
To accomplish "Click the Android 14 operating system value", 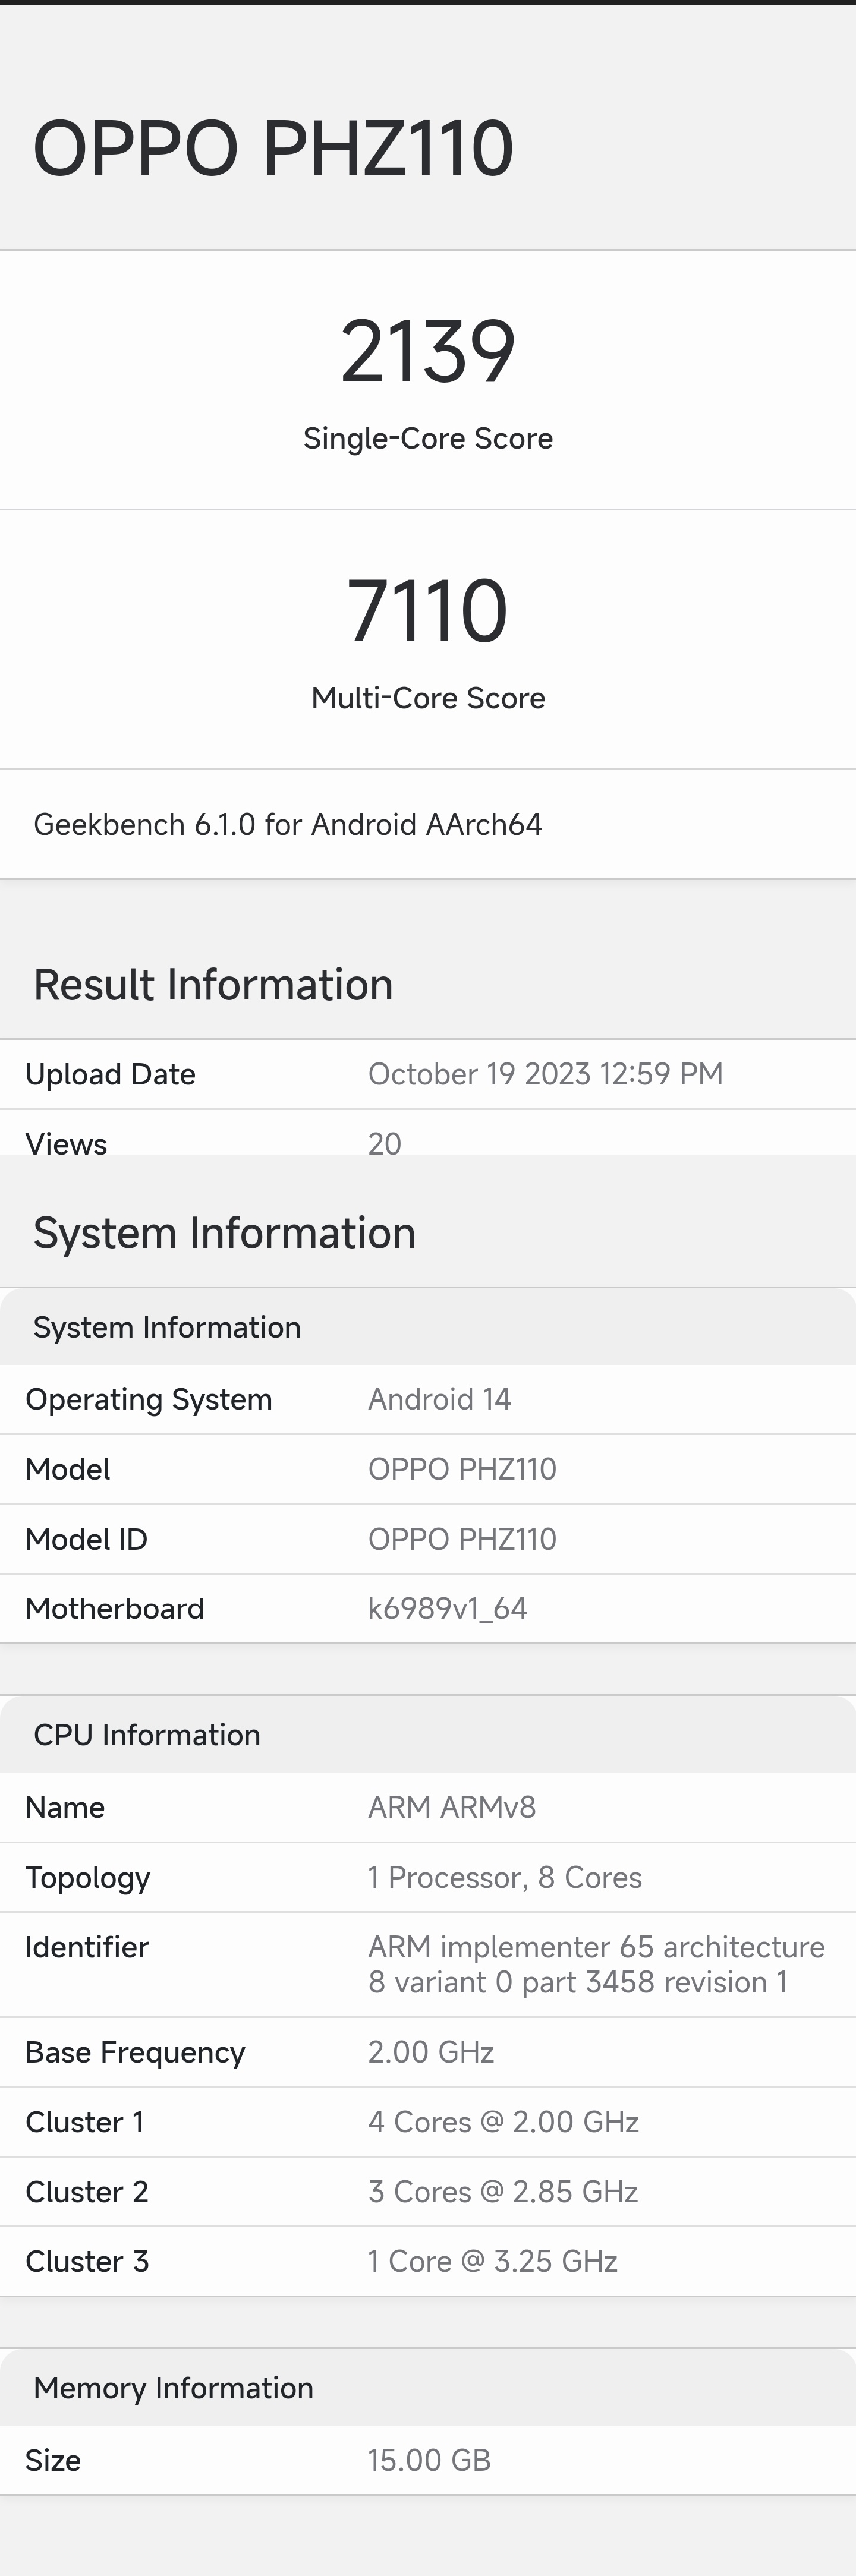I will tap(439, 1399).
